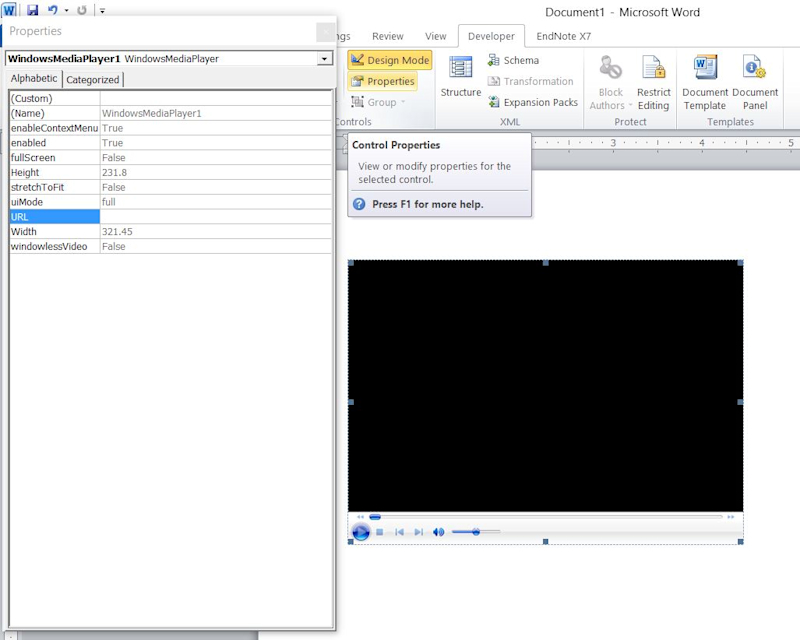
Task: Click the Schema button
Action: (514, 60)
